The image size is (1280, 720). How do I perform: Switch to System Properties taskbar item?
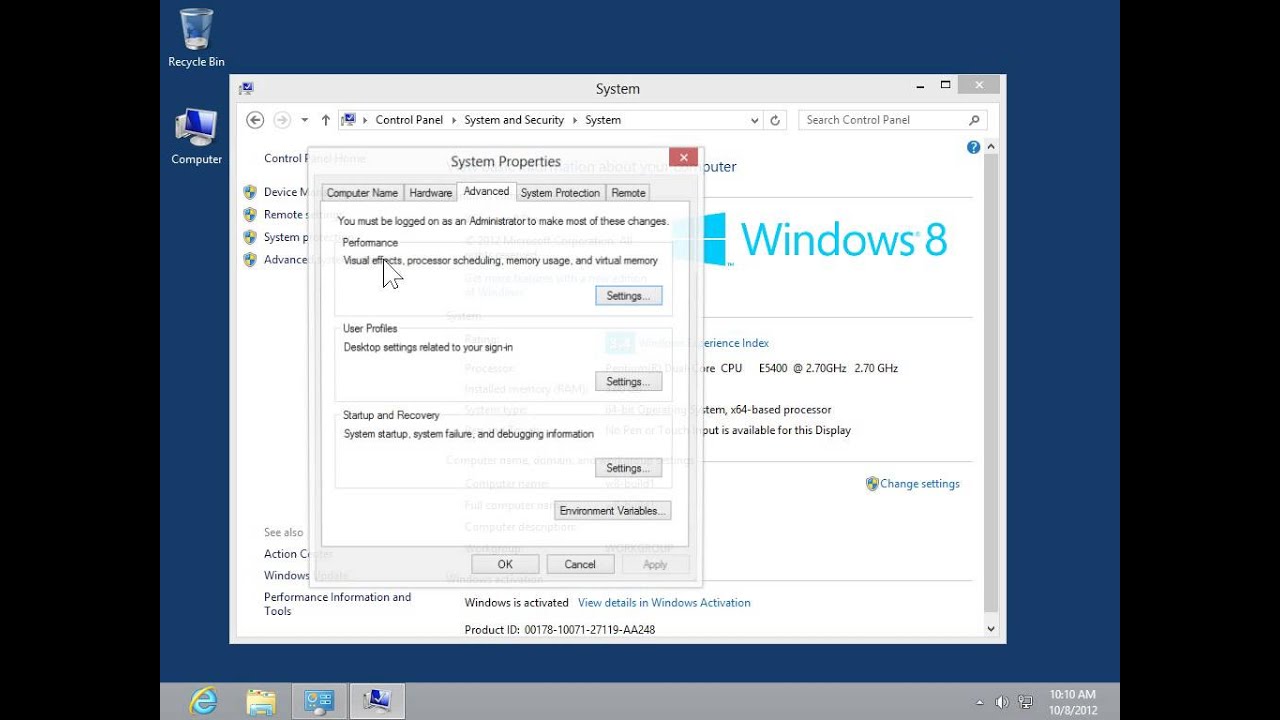[x=377, y=701]
